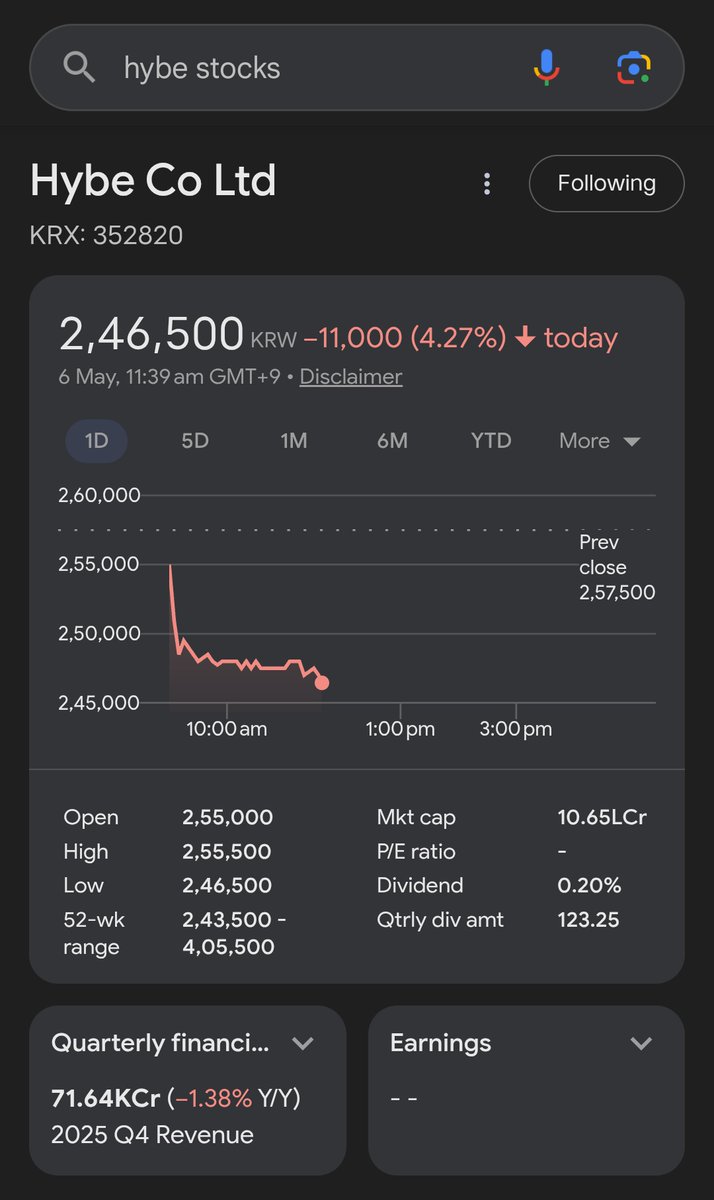The image size is (714, 1200).
Task: Expand the Quarterly financials card chevron
Action: [x=303, y=1044]
